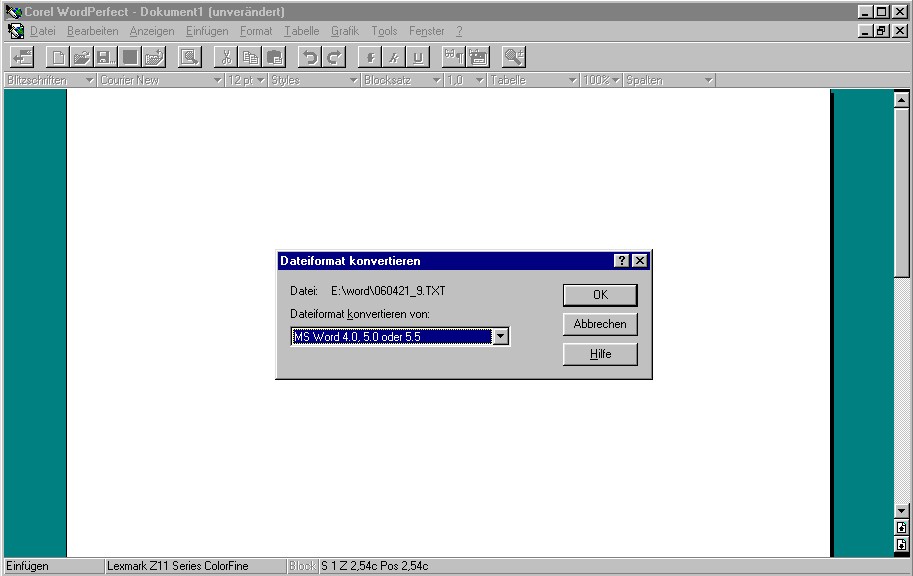This screenshot has width=913, height=576.
Task: Click the Hilfe button
Action: 600,354
